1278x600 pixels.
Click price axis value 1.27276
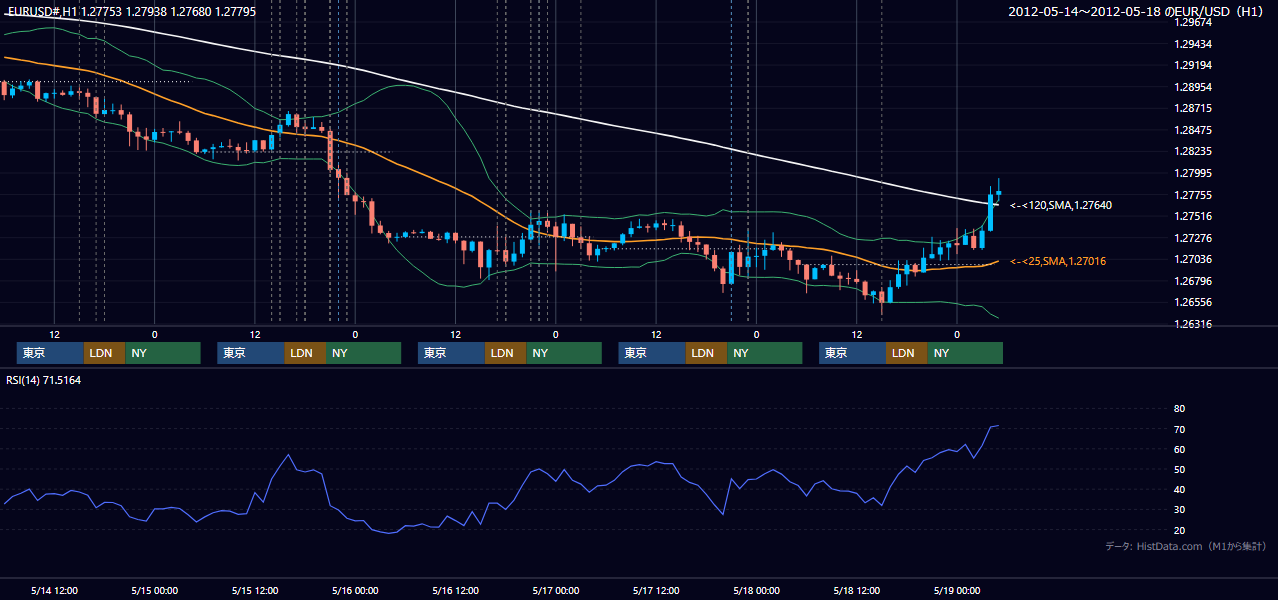click(1193, 238)
